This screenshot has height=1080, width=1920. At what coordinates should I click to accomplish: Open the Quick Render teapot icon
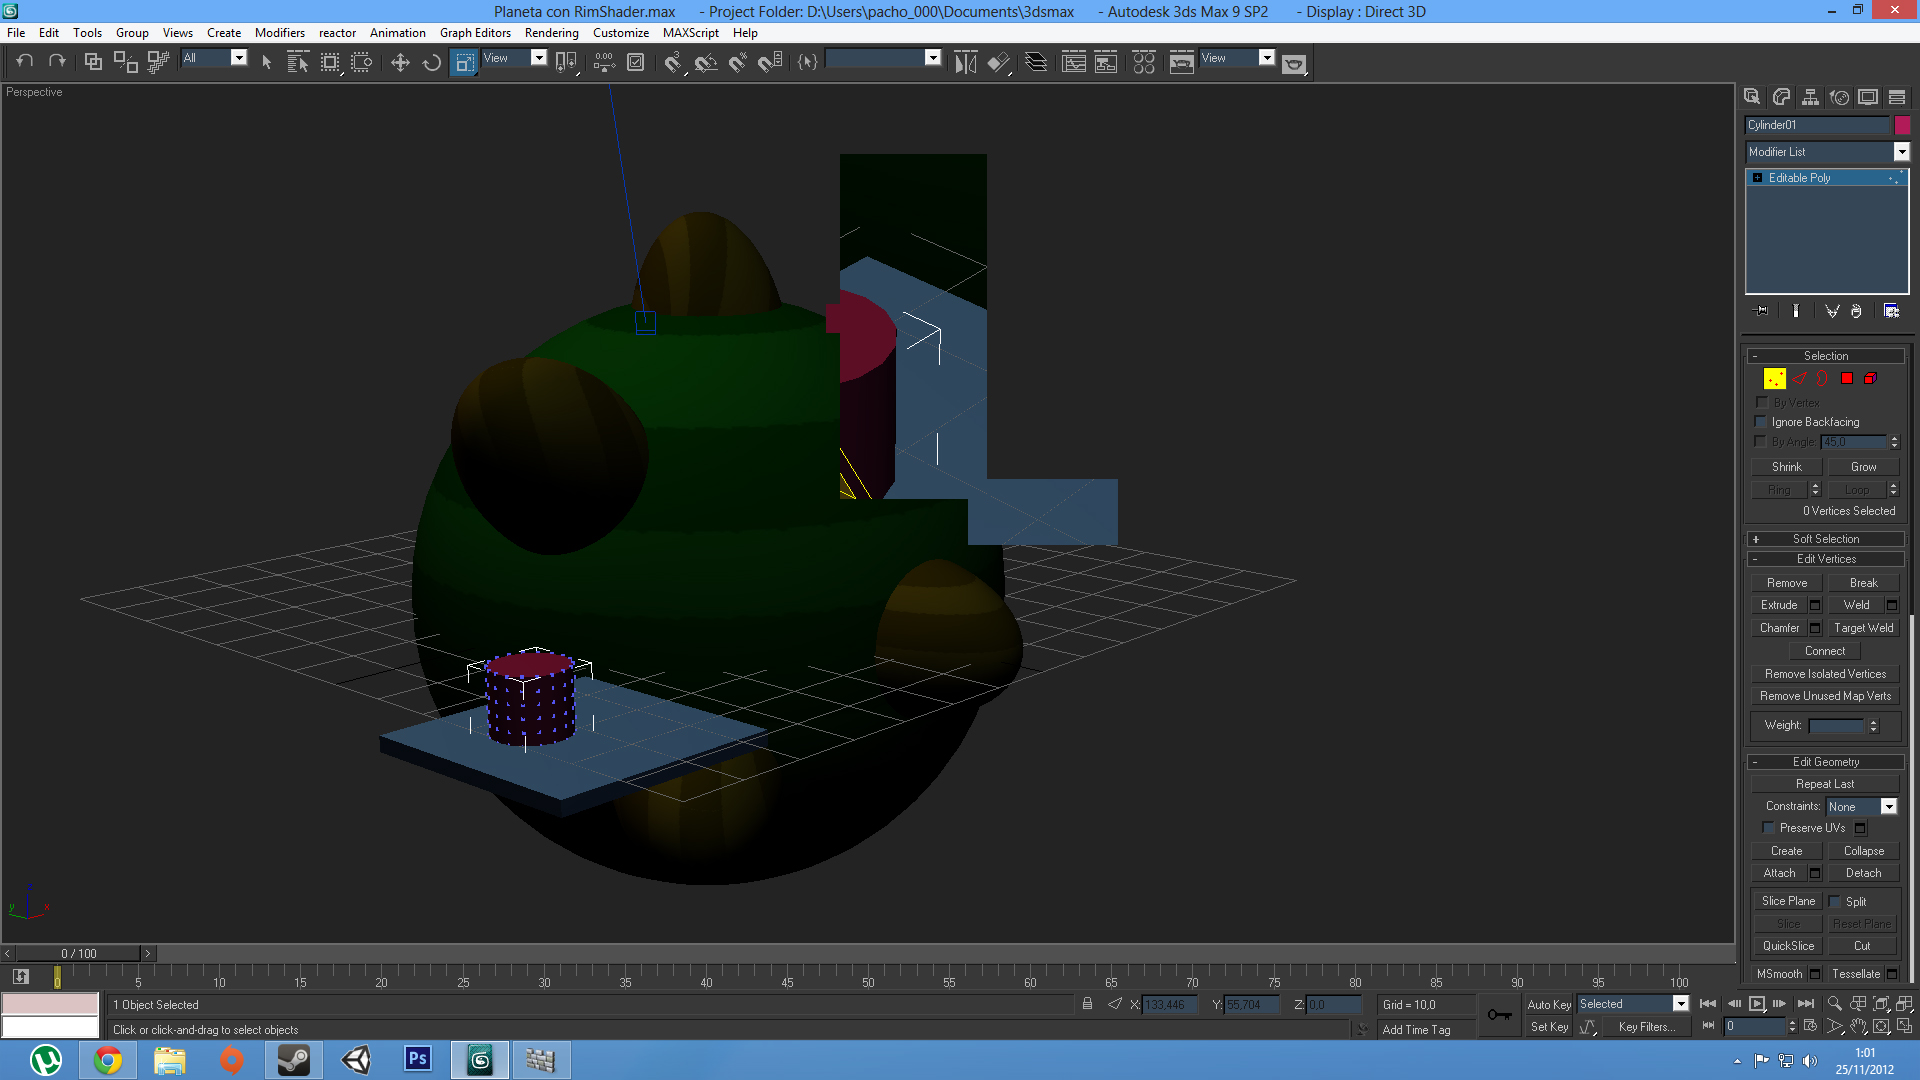pos(1294,63)
